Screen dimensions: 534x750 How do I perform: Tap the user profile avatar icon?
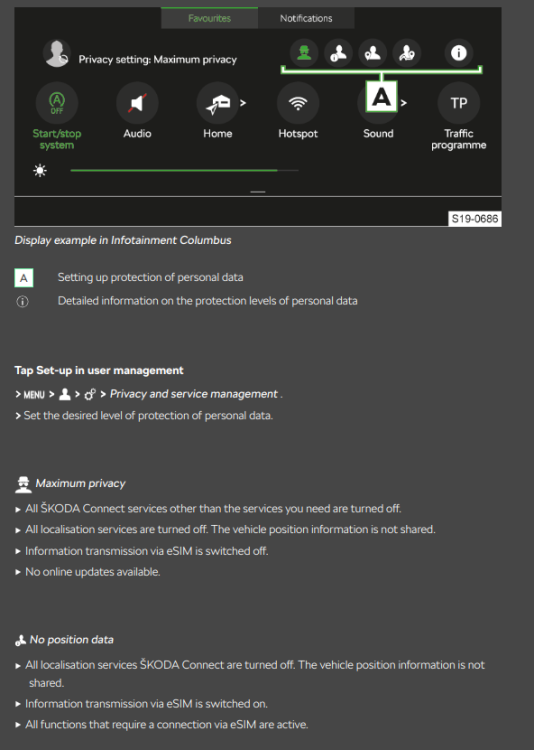(x=57, y=54)
